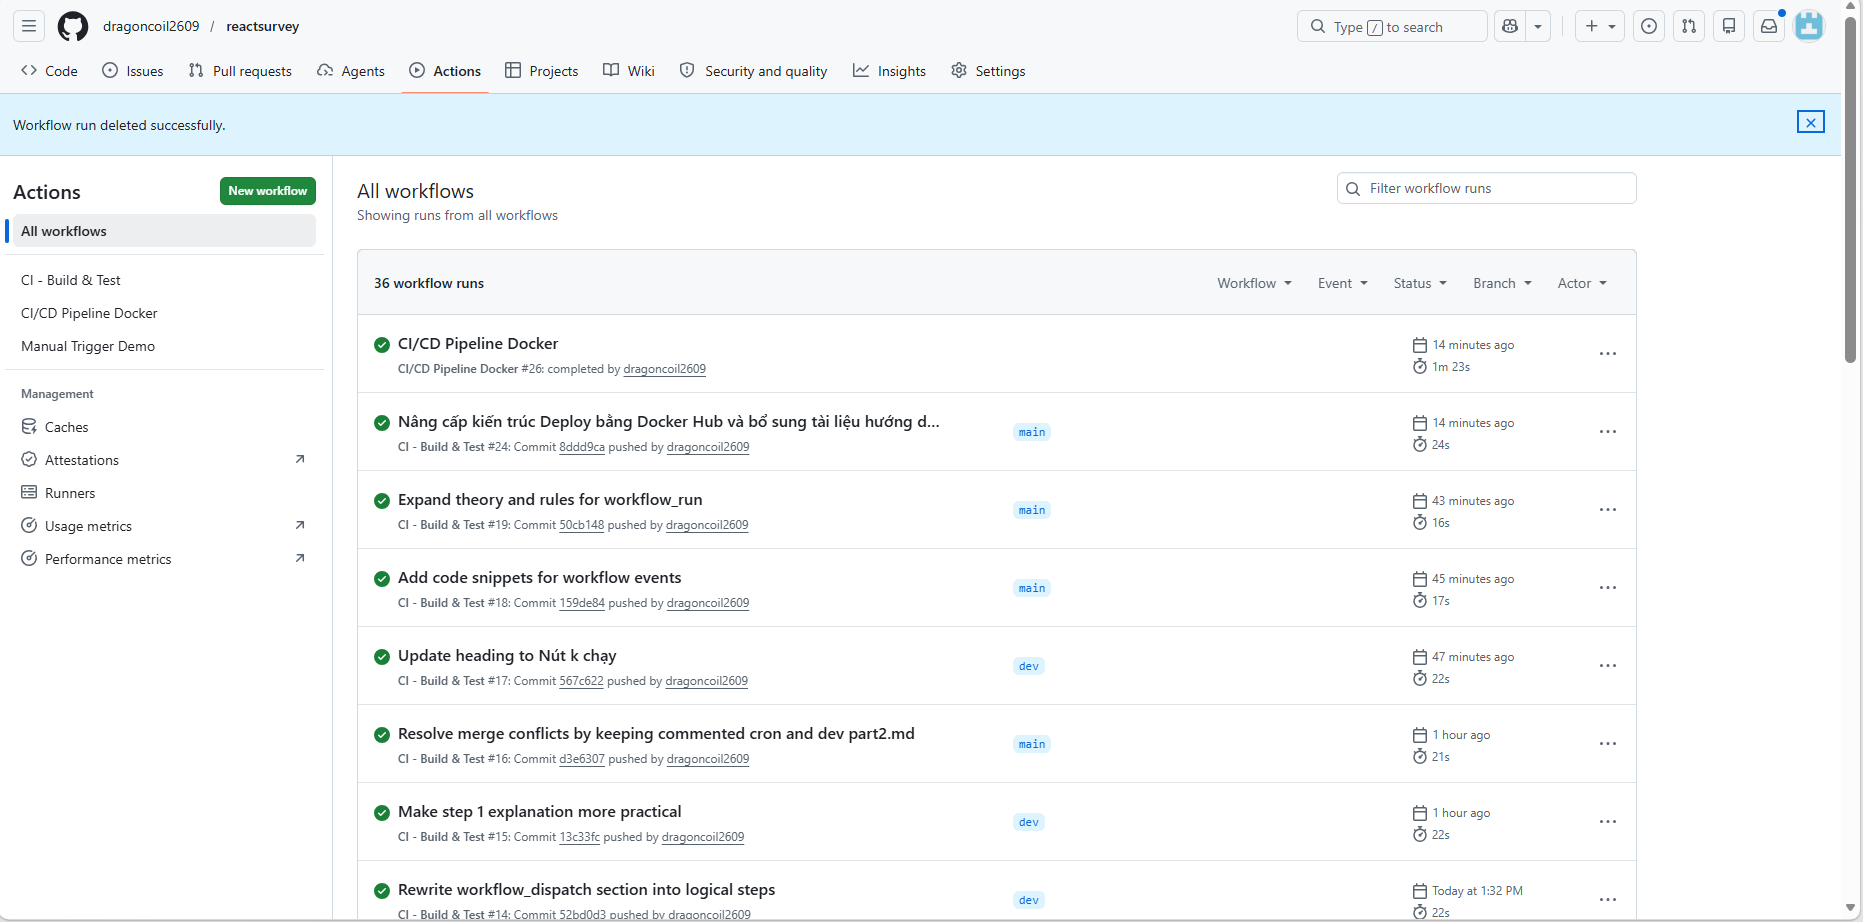Click main branch label on run #19
Image resolution: width=1863 pixels, height=922 pixels.
tap(1032, 510)
